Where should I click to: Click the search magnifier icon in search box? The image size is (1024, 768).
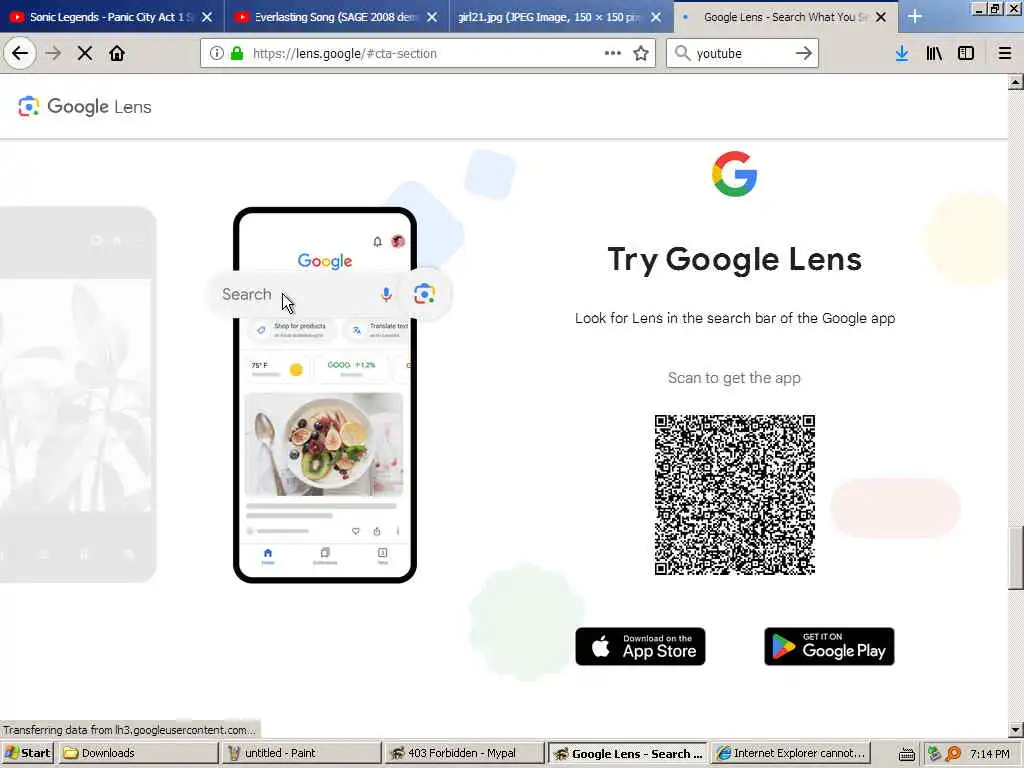[682, 54]
